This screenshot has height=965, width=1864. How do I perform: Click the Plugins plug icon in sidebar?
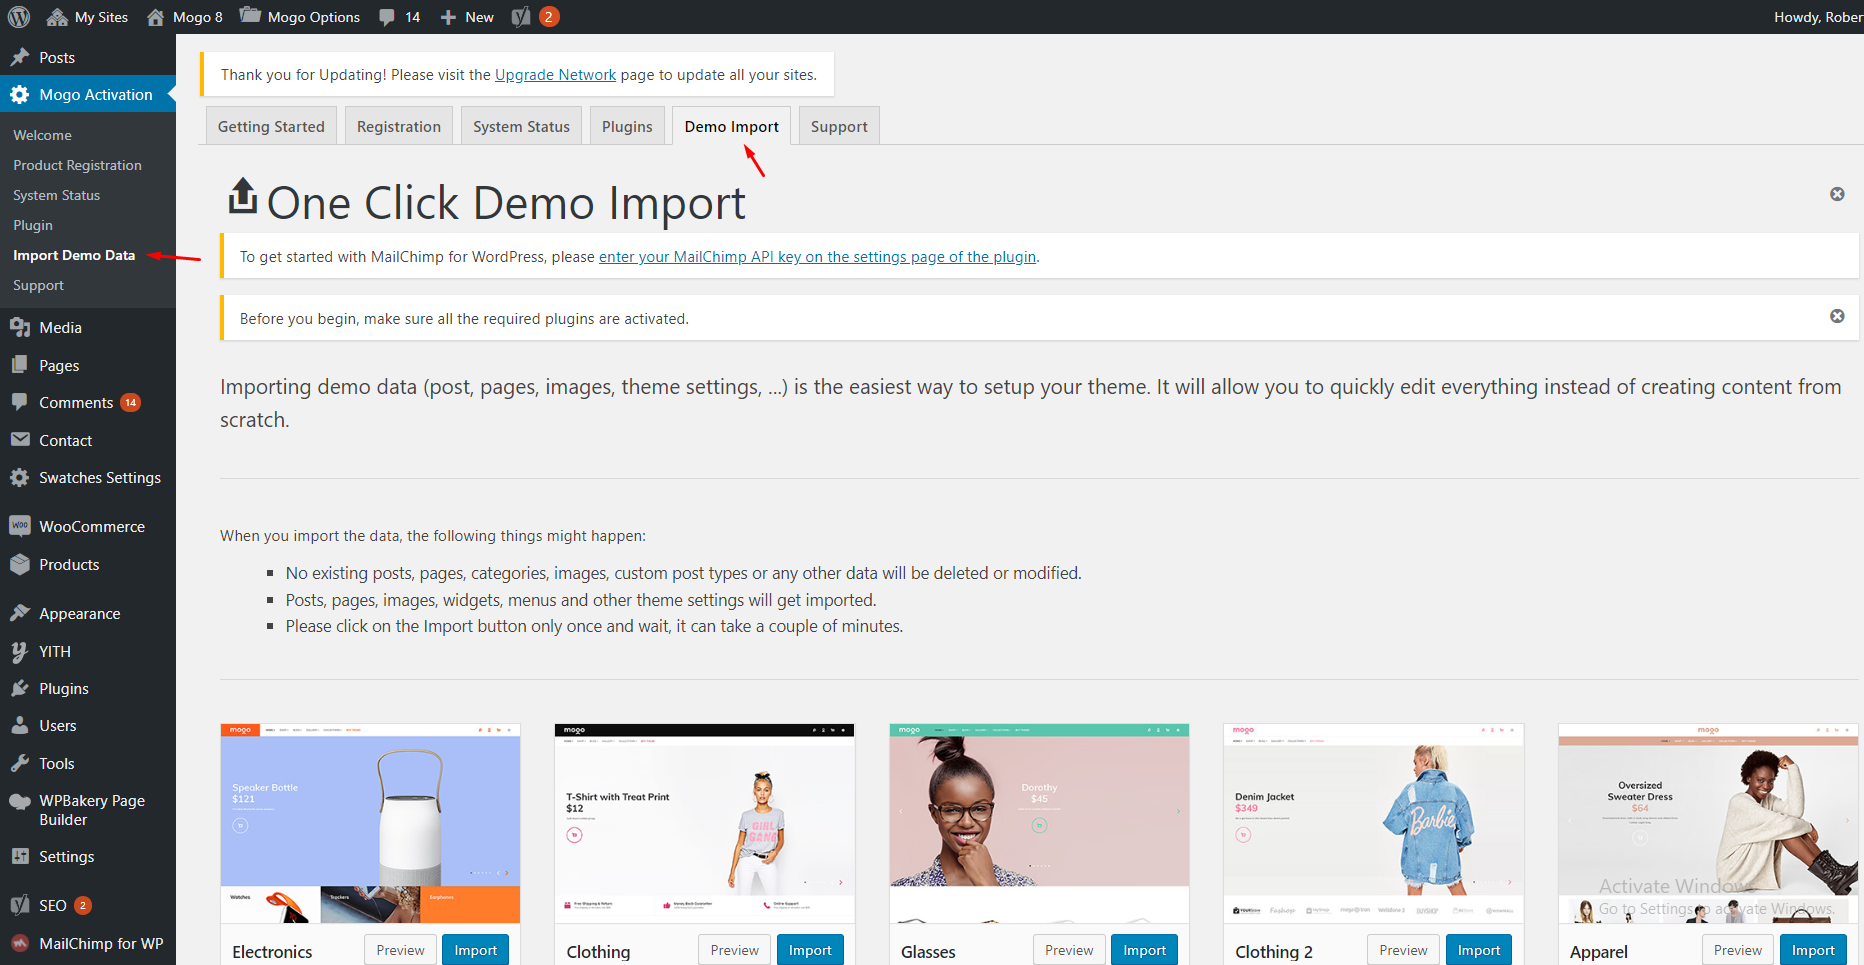point(20,688)
